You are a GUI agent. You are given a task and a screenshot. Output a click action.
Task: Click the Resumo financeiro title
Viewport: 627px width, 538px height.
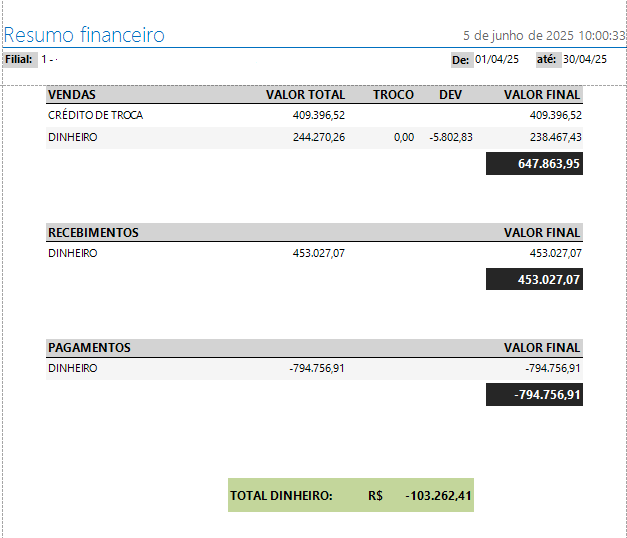tap(84, 35)
